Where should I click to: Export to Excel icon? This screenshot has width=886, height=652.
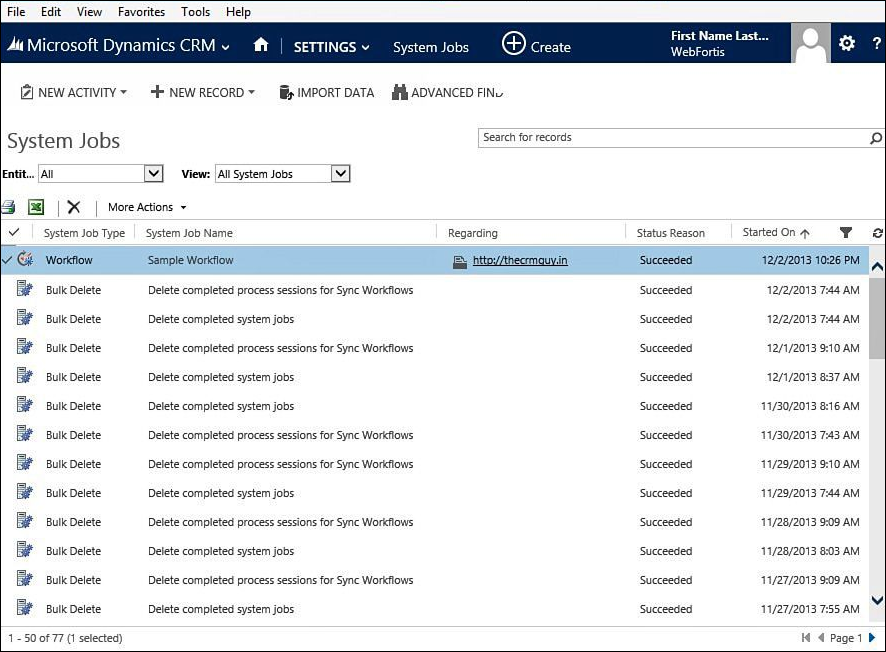coord(36,207)
